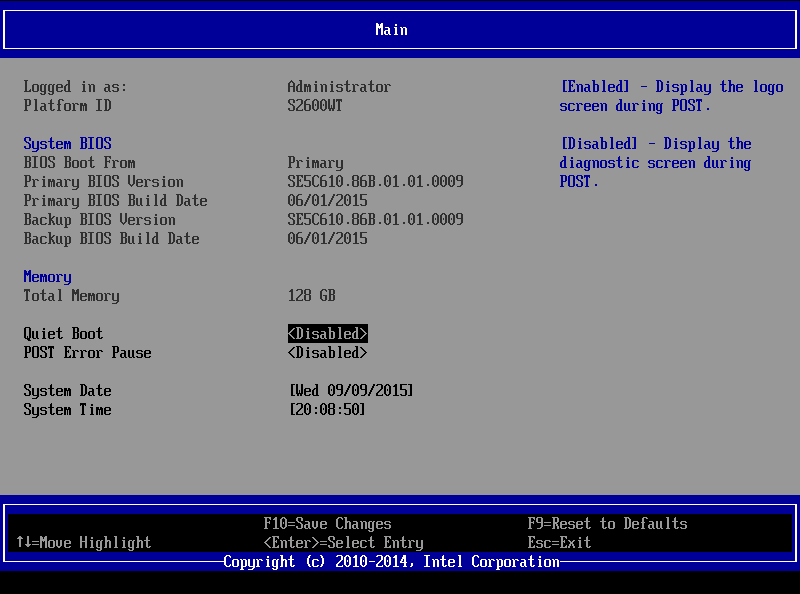Click the Platform ID S2600WT value
Screen dimensions: 800x594
click(x=316, y=105)
